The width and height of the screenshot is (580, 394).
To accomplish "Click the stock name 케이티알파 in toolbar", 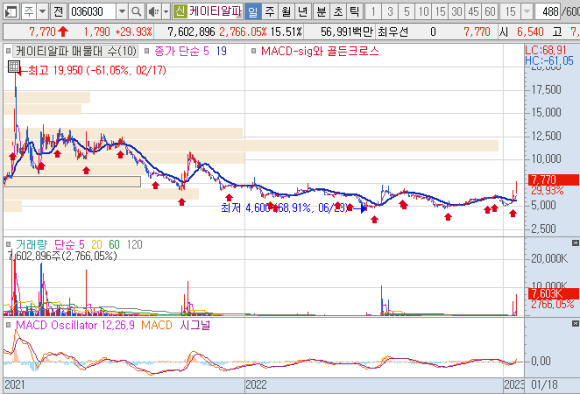I will click(215, 11).
